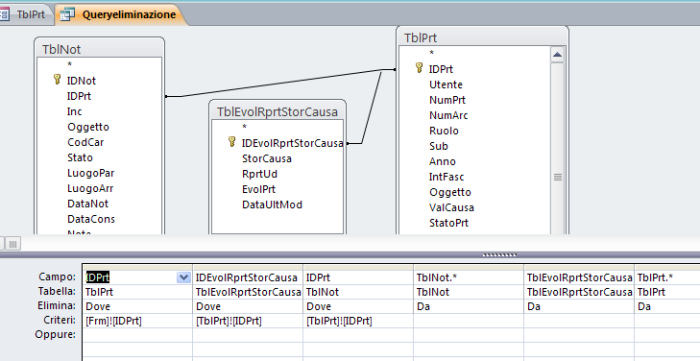Select the Queryeliminazione tab
This screenshot has width=700, height=361.
click(x=121, y=14)
